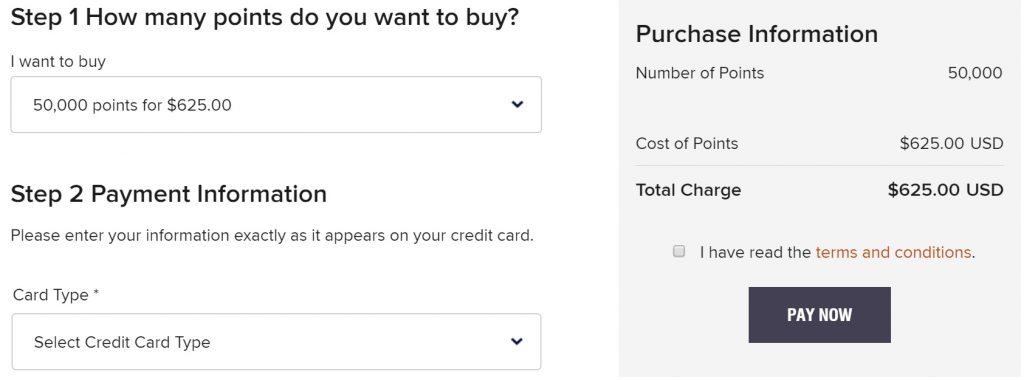Click the credit card information instruction text
1024x380 pixels.
(x=272, y=235)
